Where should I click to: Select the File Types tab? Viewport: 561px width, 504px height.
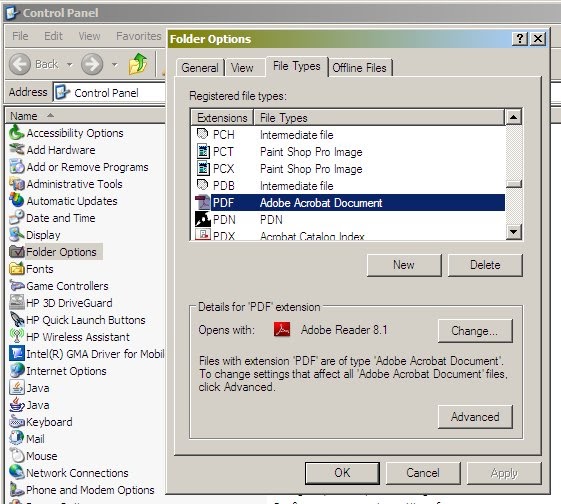tap(297, 66)
